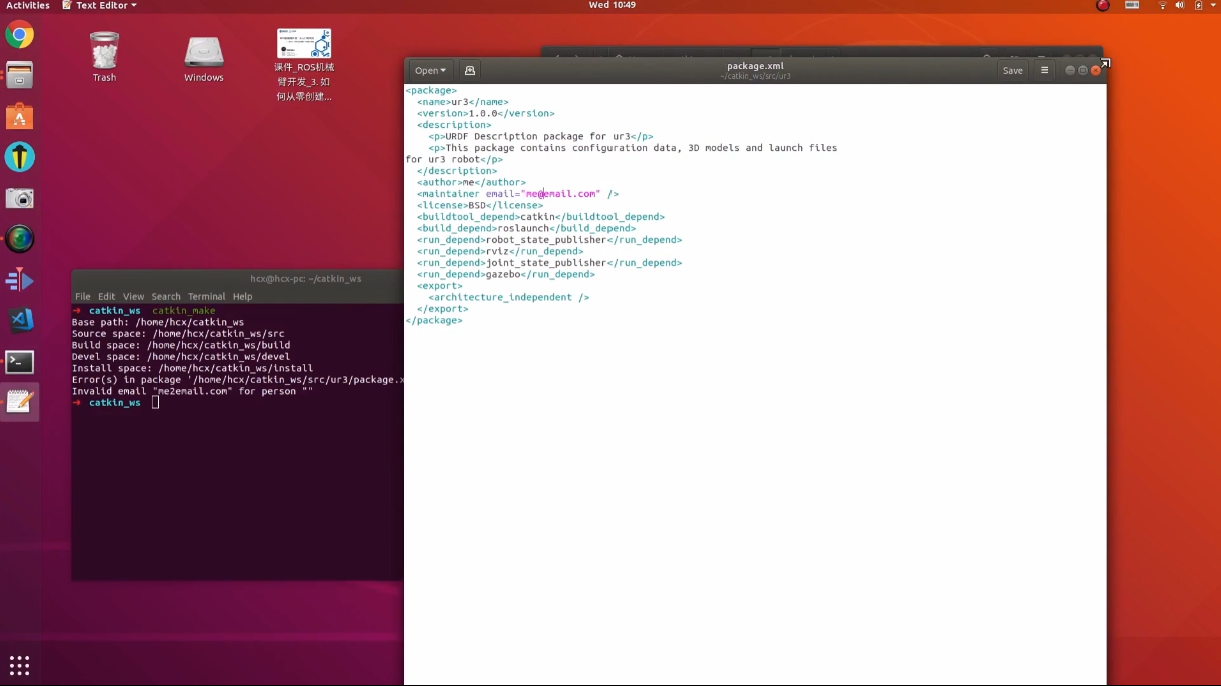
Task: Click the name ur3 line
Action: pyautogui.click(x=463, y=102)
